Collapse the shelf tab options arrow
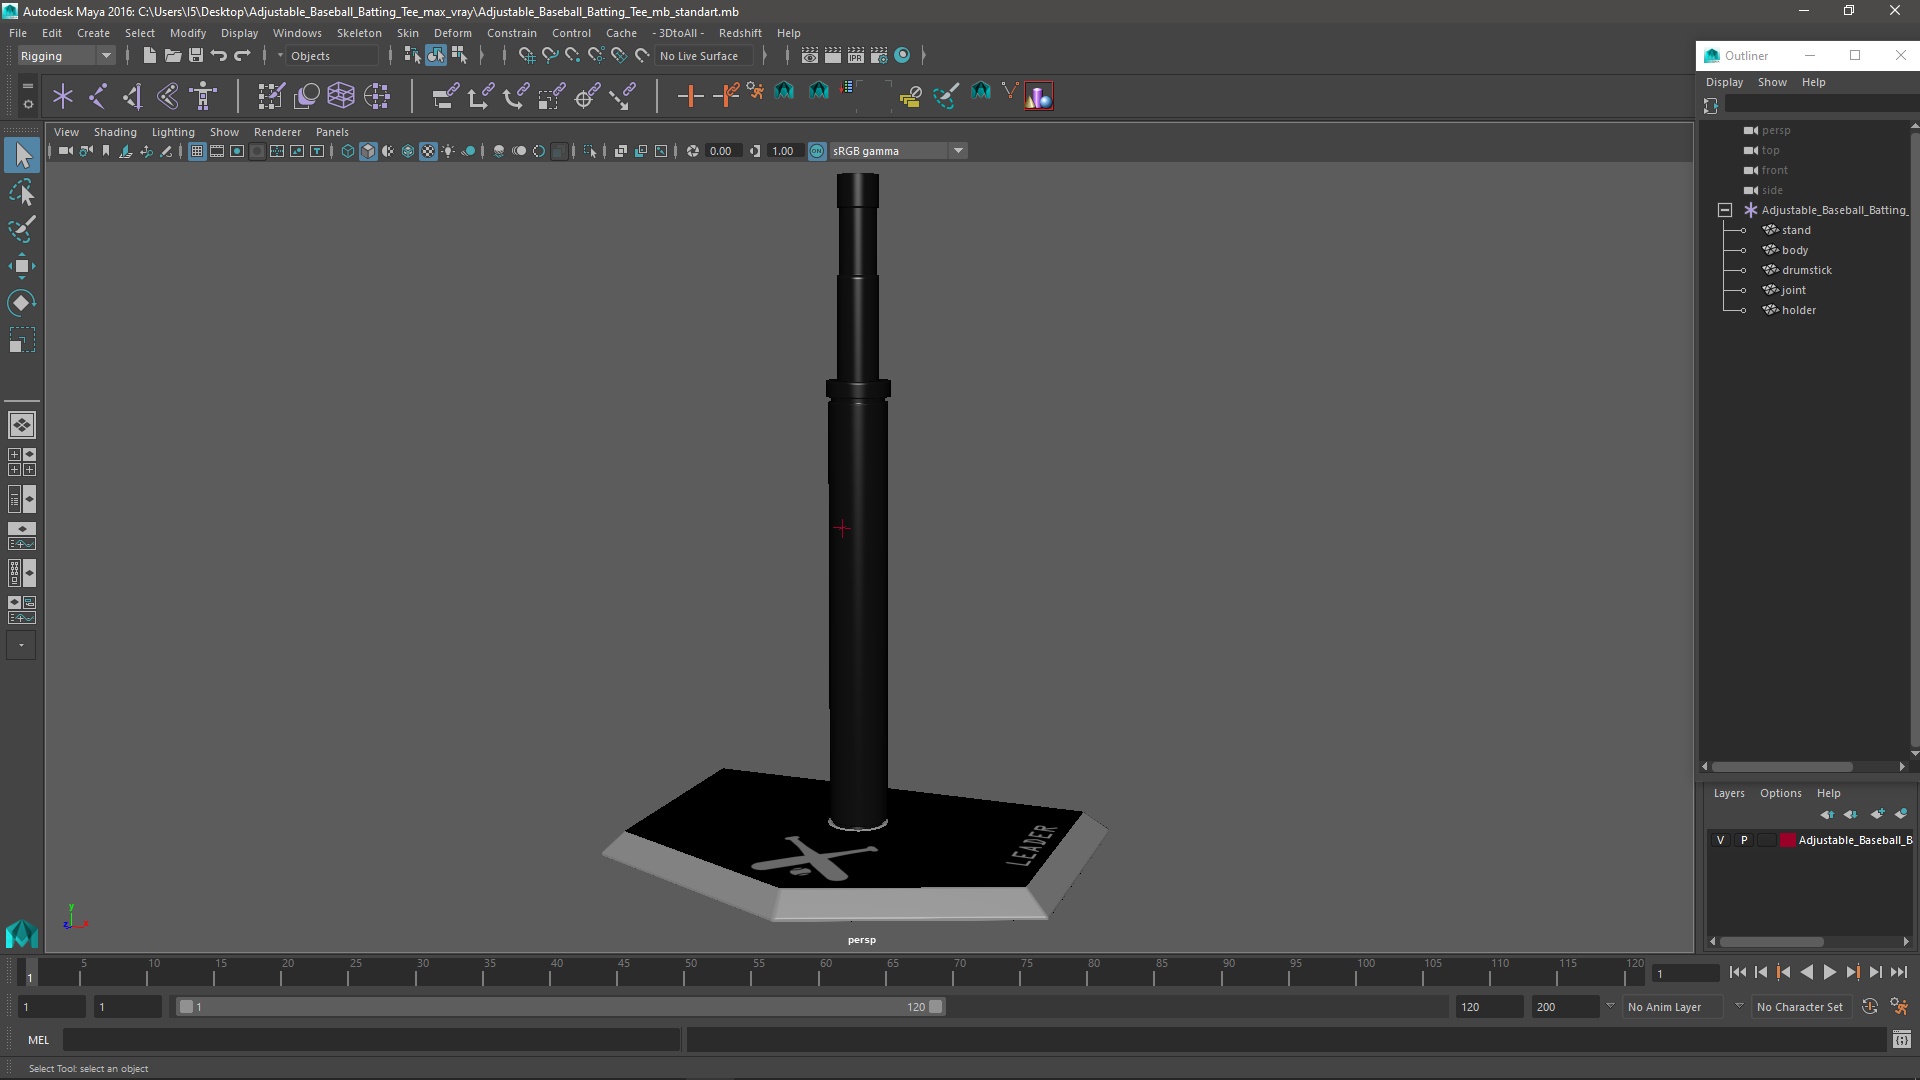Viewport: 1920px width, 1080px height. coord(27,87)
